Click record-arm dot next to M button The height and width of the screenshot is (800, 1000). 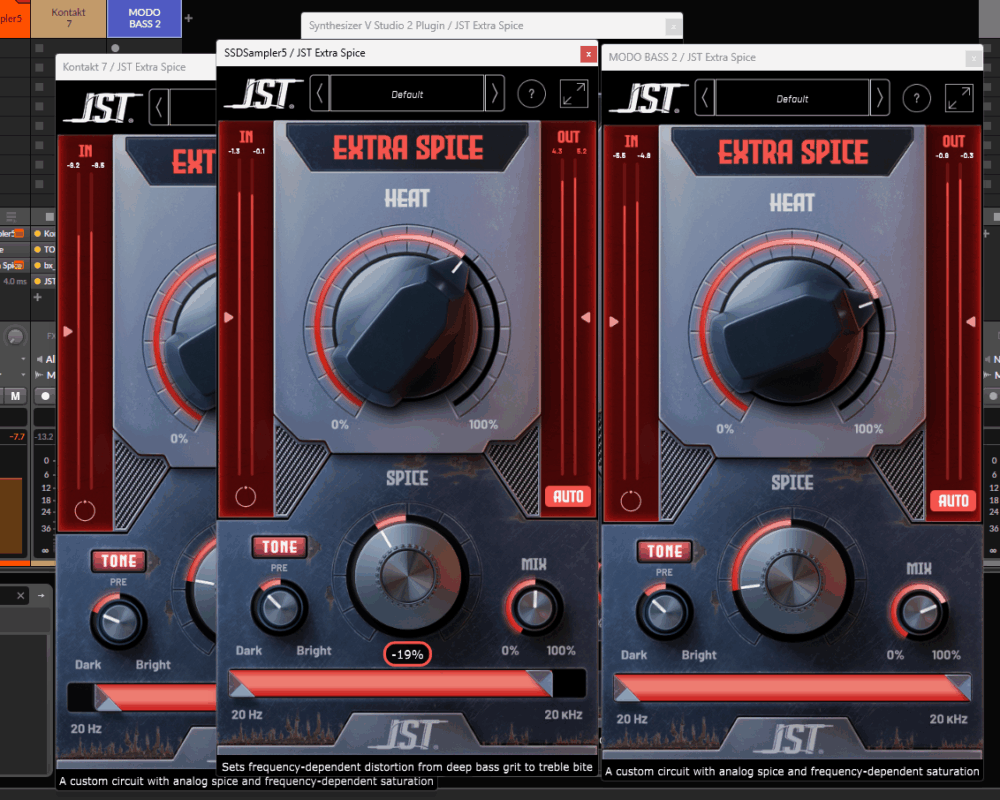point(45,396)
